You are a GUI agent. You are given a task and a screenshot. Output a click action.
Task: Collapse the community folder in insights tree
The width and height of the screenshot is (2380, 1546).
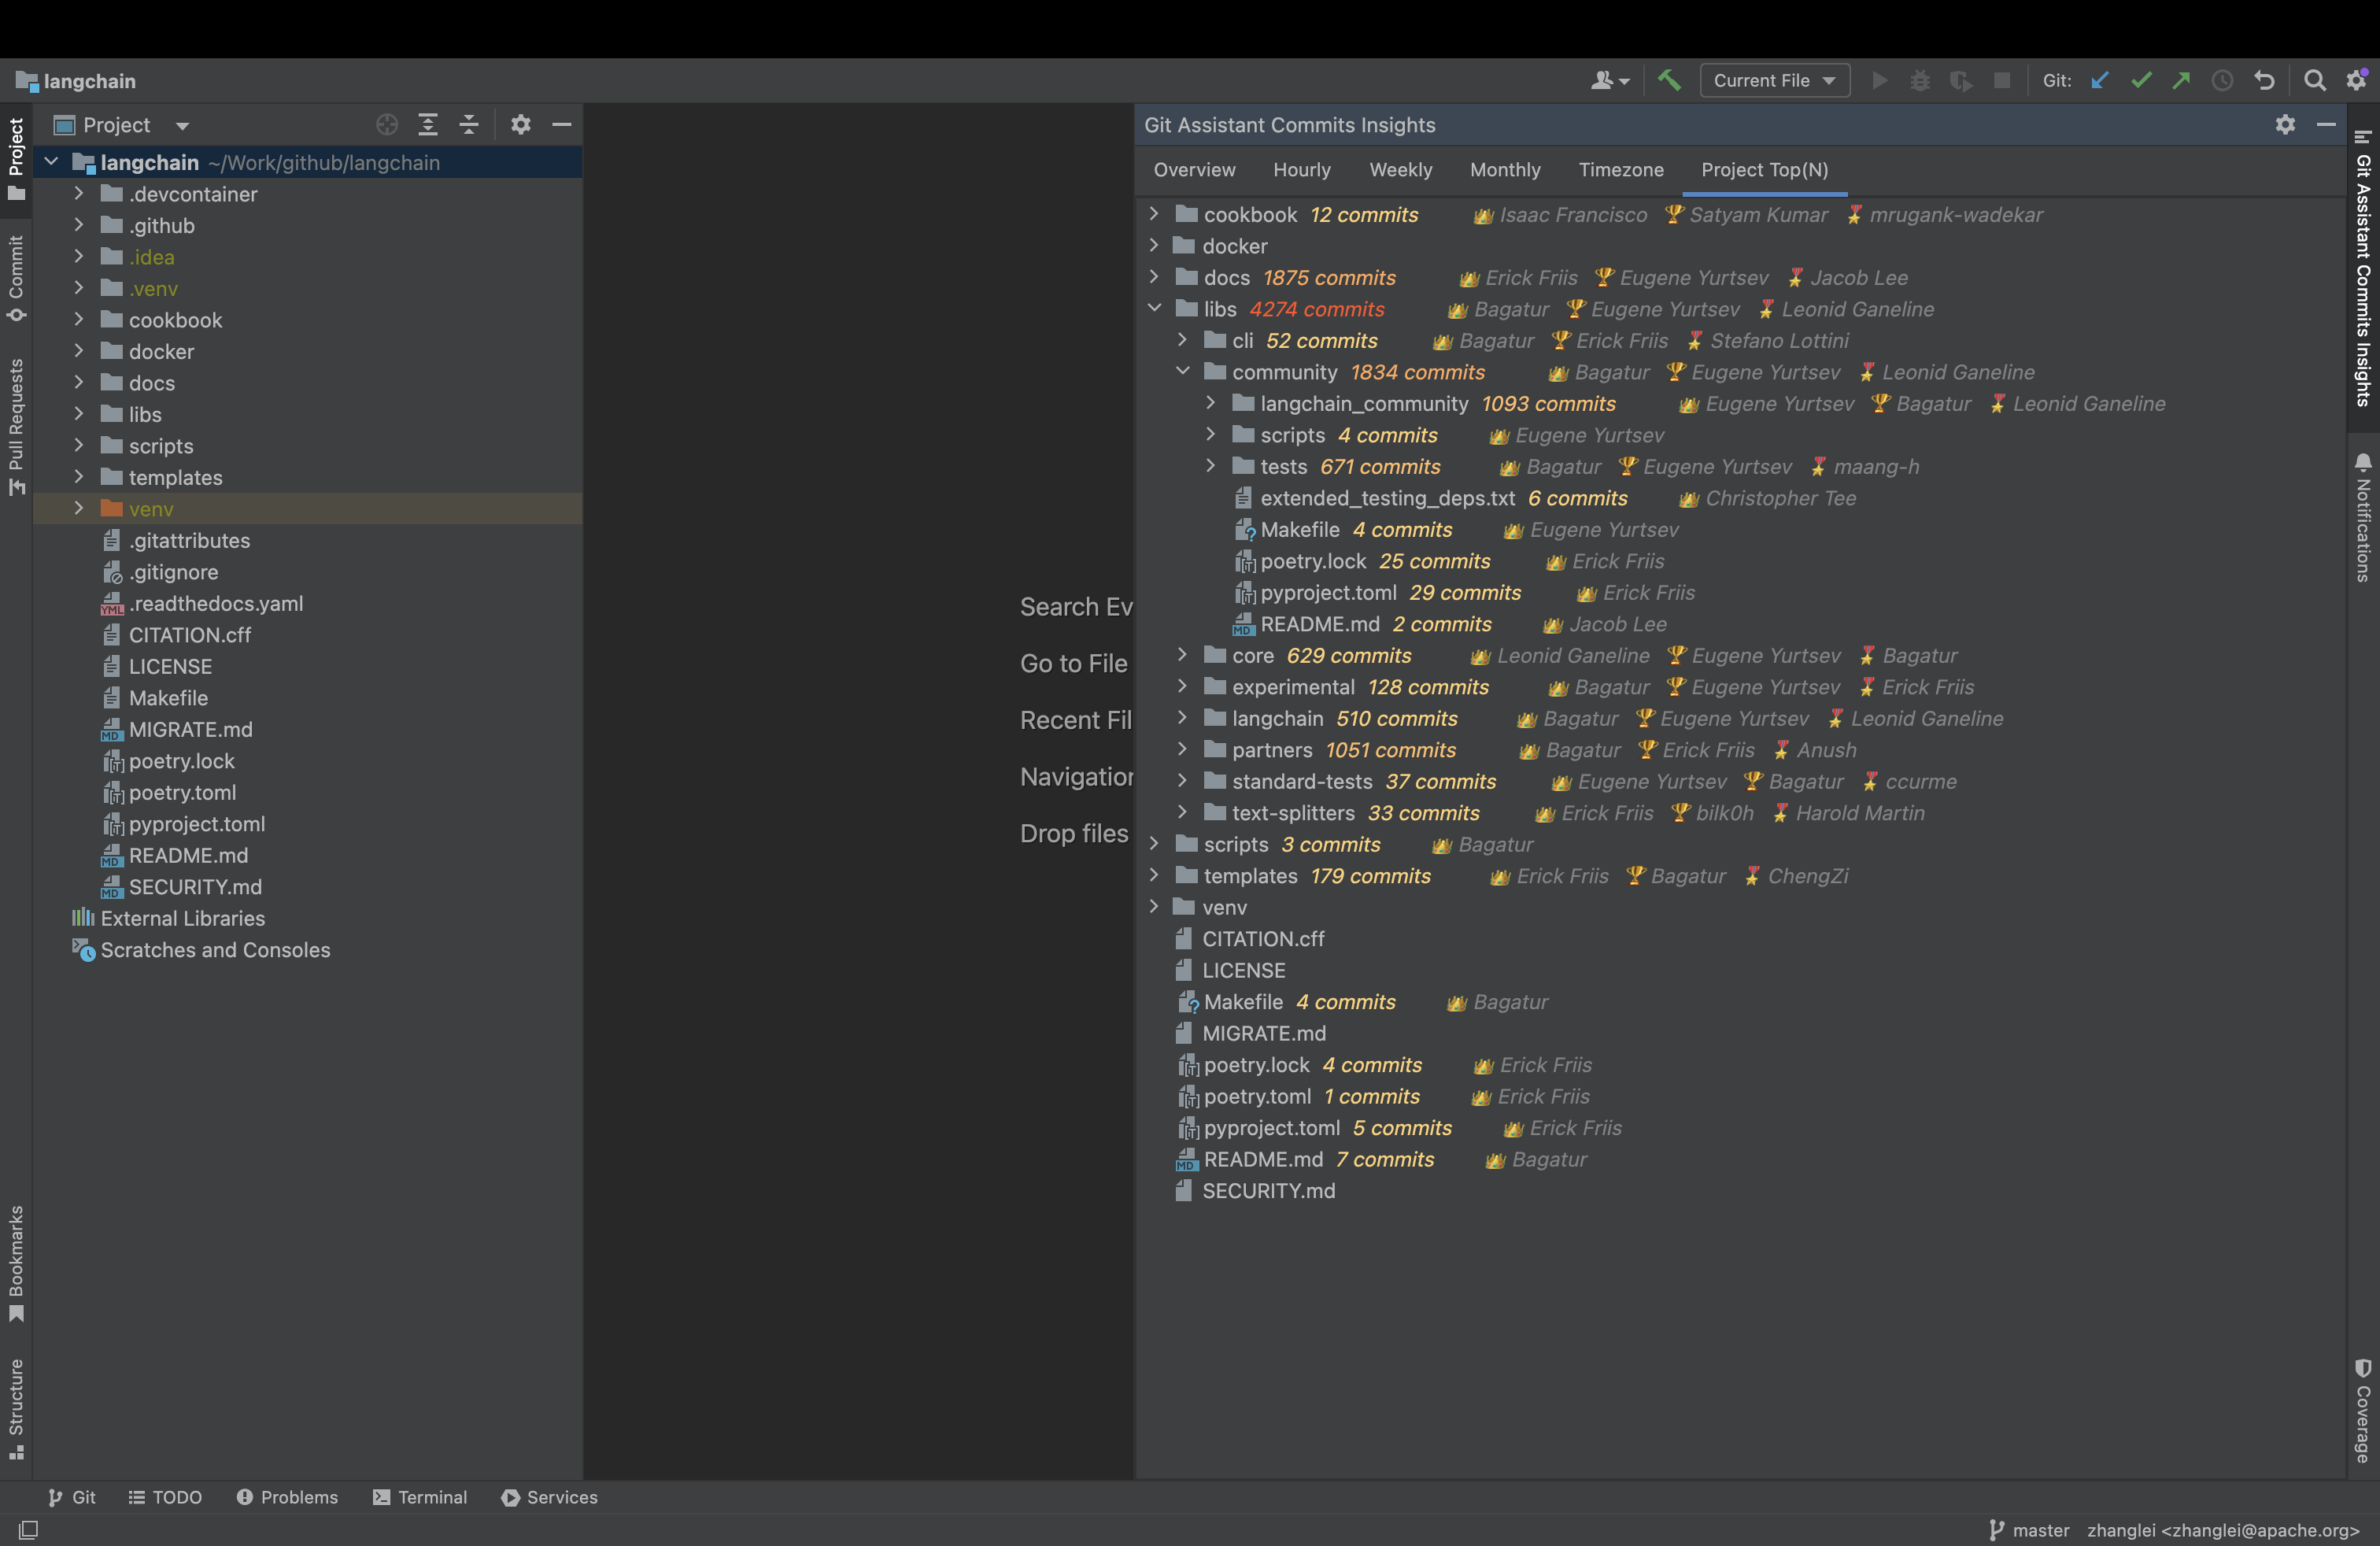click(x=1182, y=372)
